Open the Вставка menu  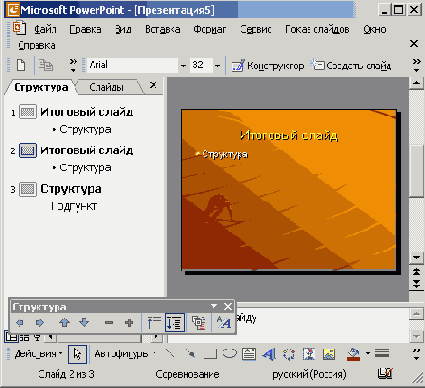click(x=163, y=29)
